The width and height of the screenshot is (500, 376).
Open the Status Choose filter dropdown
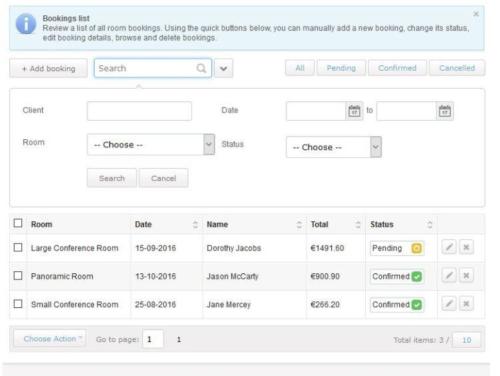pos(334,147)
